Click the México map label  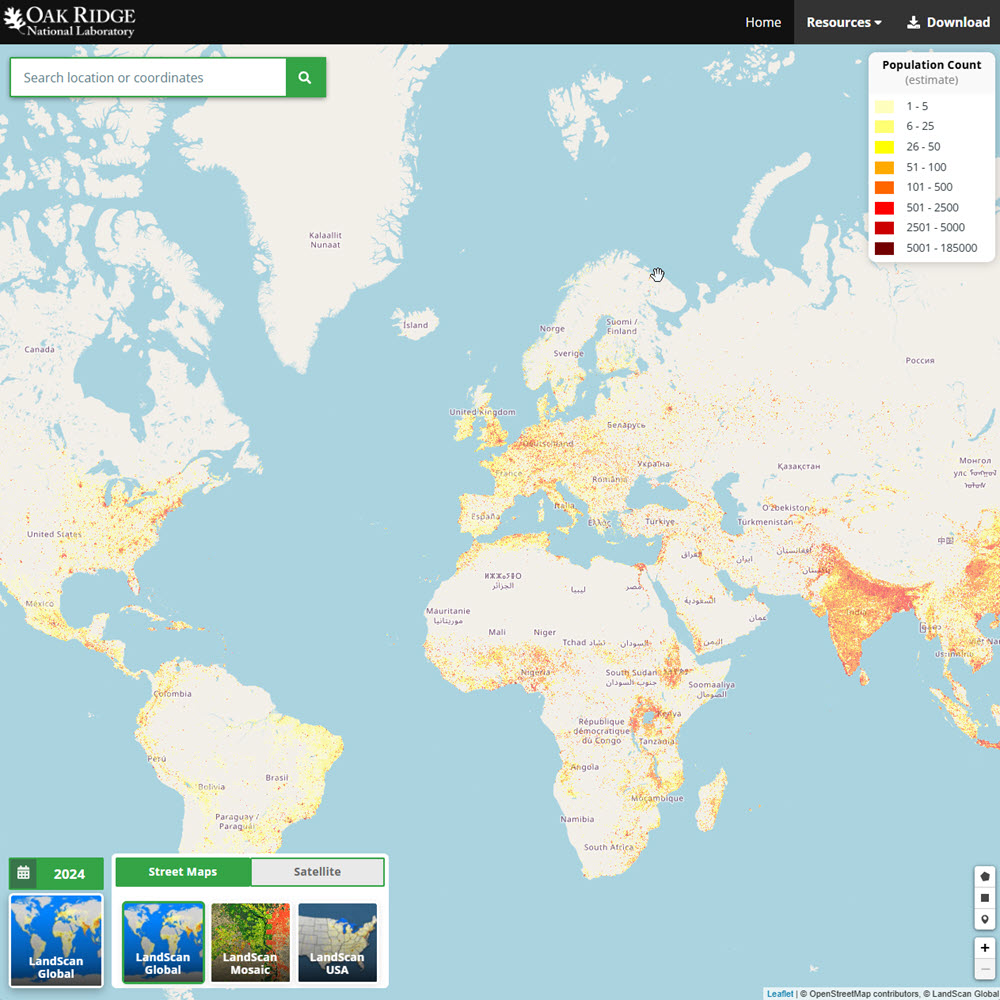tap(40, 603)
